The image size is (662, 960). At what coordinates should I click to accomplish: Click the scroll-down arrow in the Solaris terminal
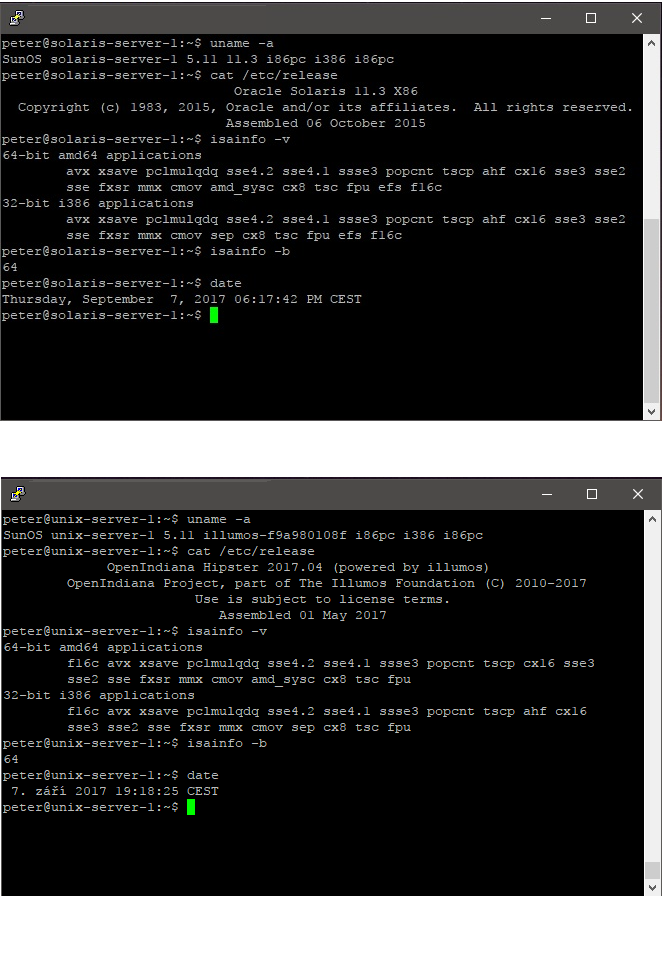(652, 412)
